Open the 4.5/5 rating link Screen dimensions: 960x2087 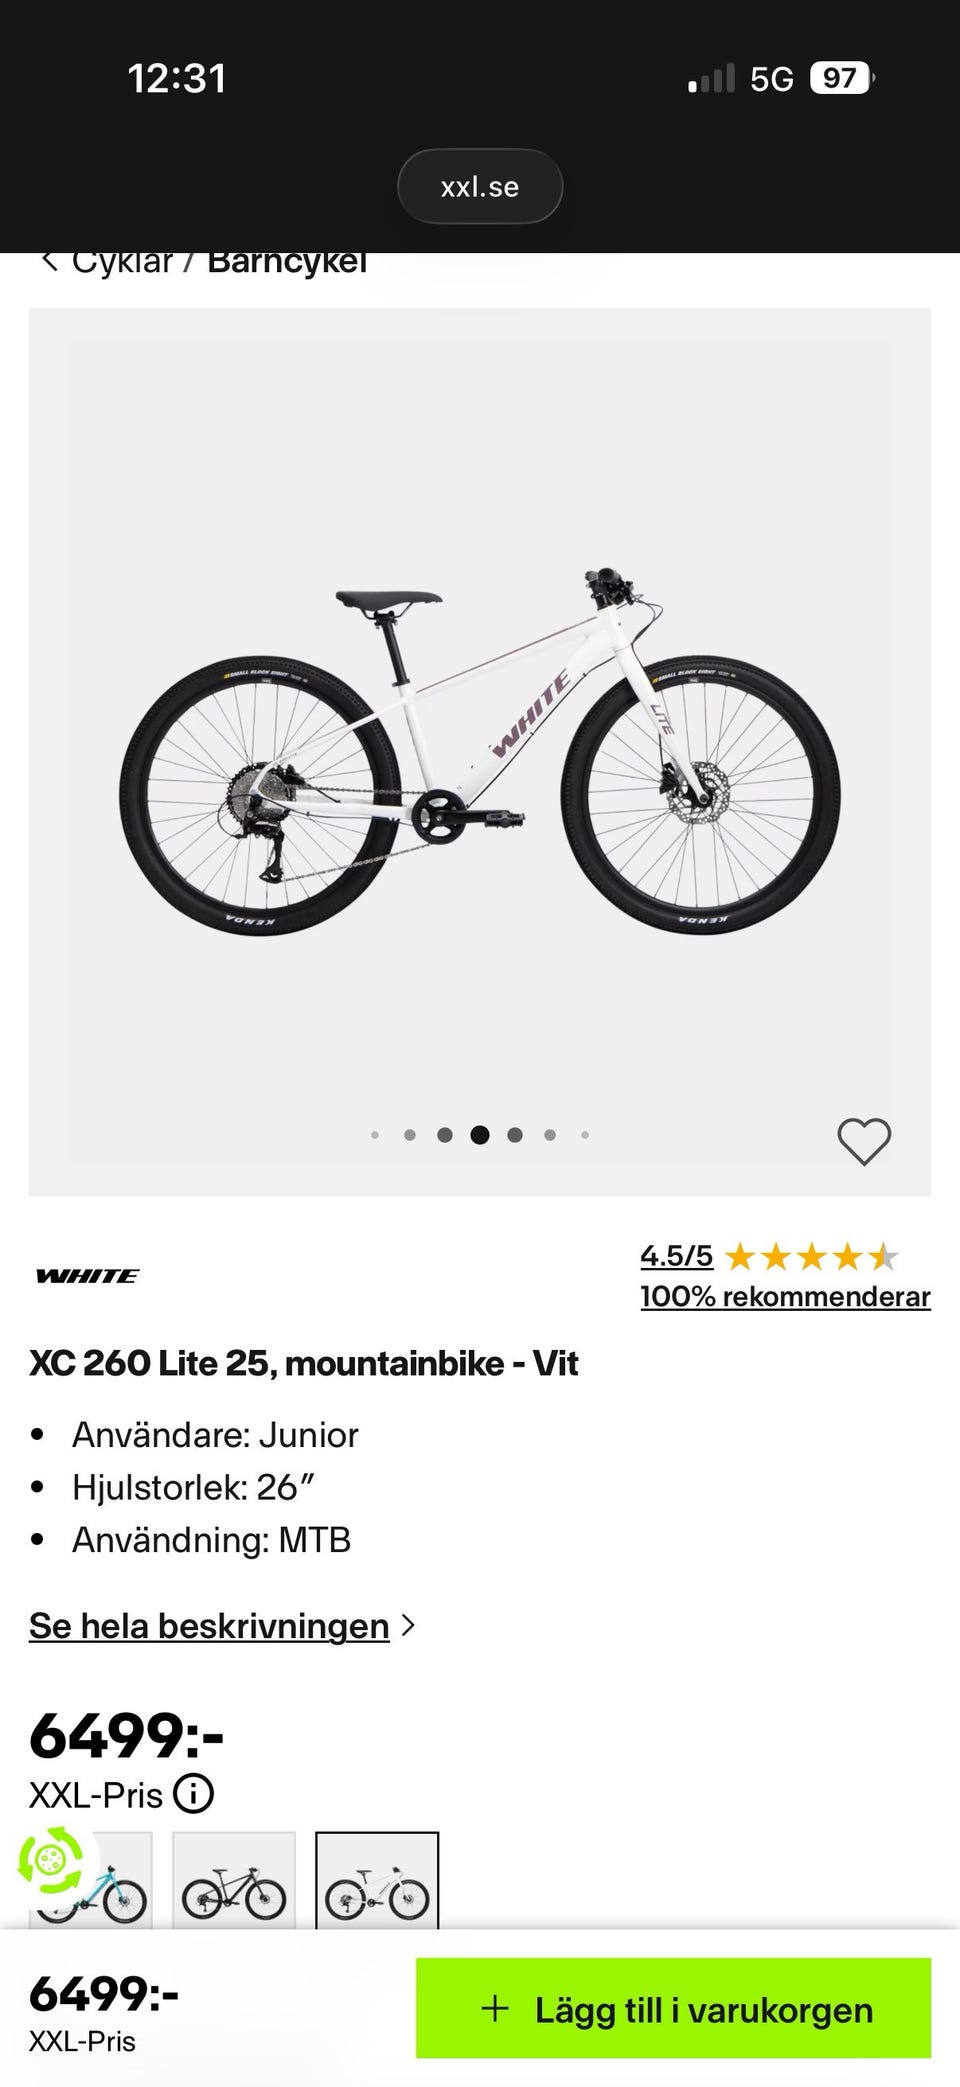point(676,1255)
